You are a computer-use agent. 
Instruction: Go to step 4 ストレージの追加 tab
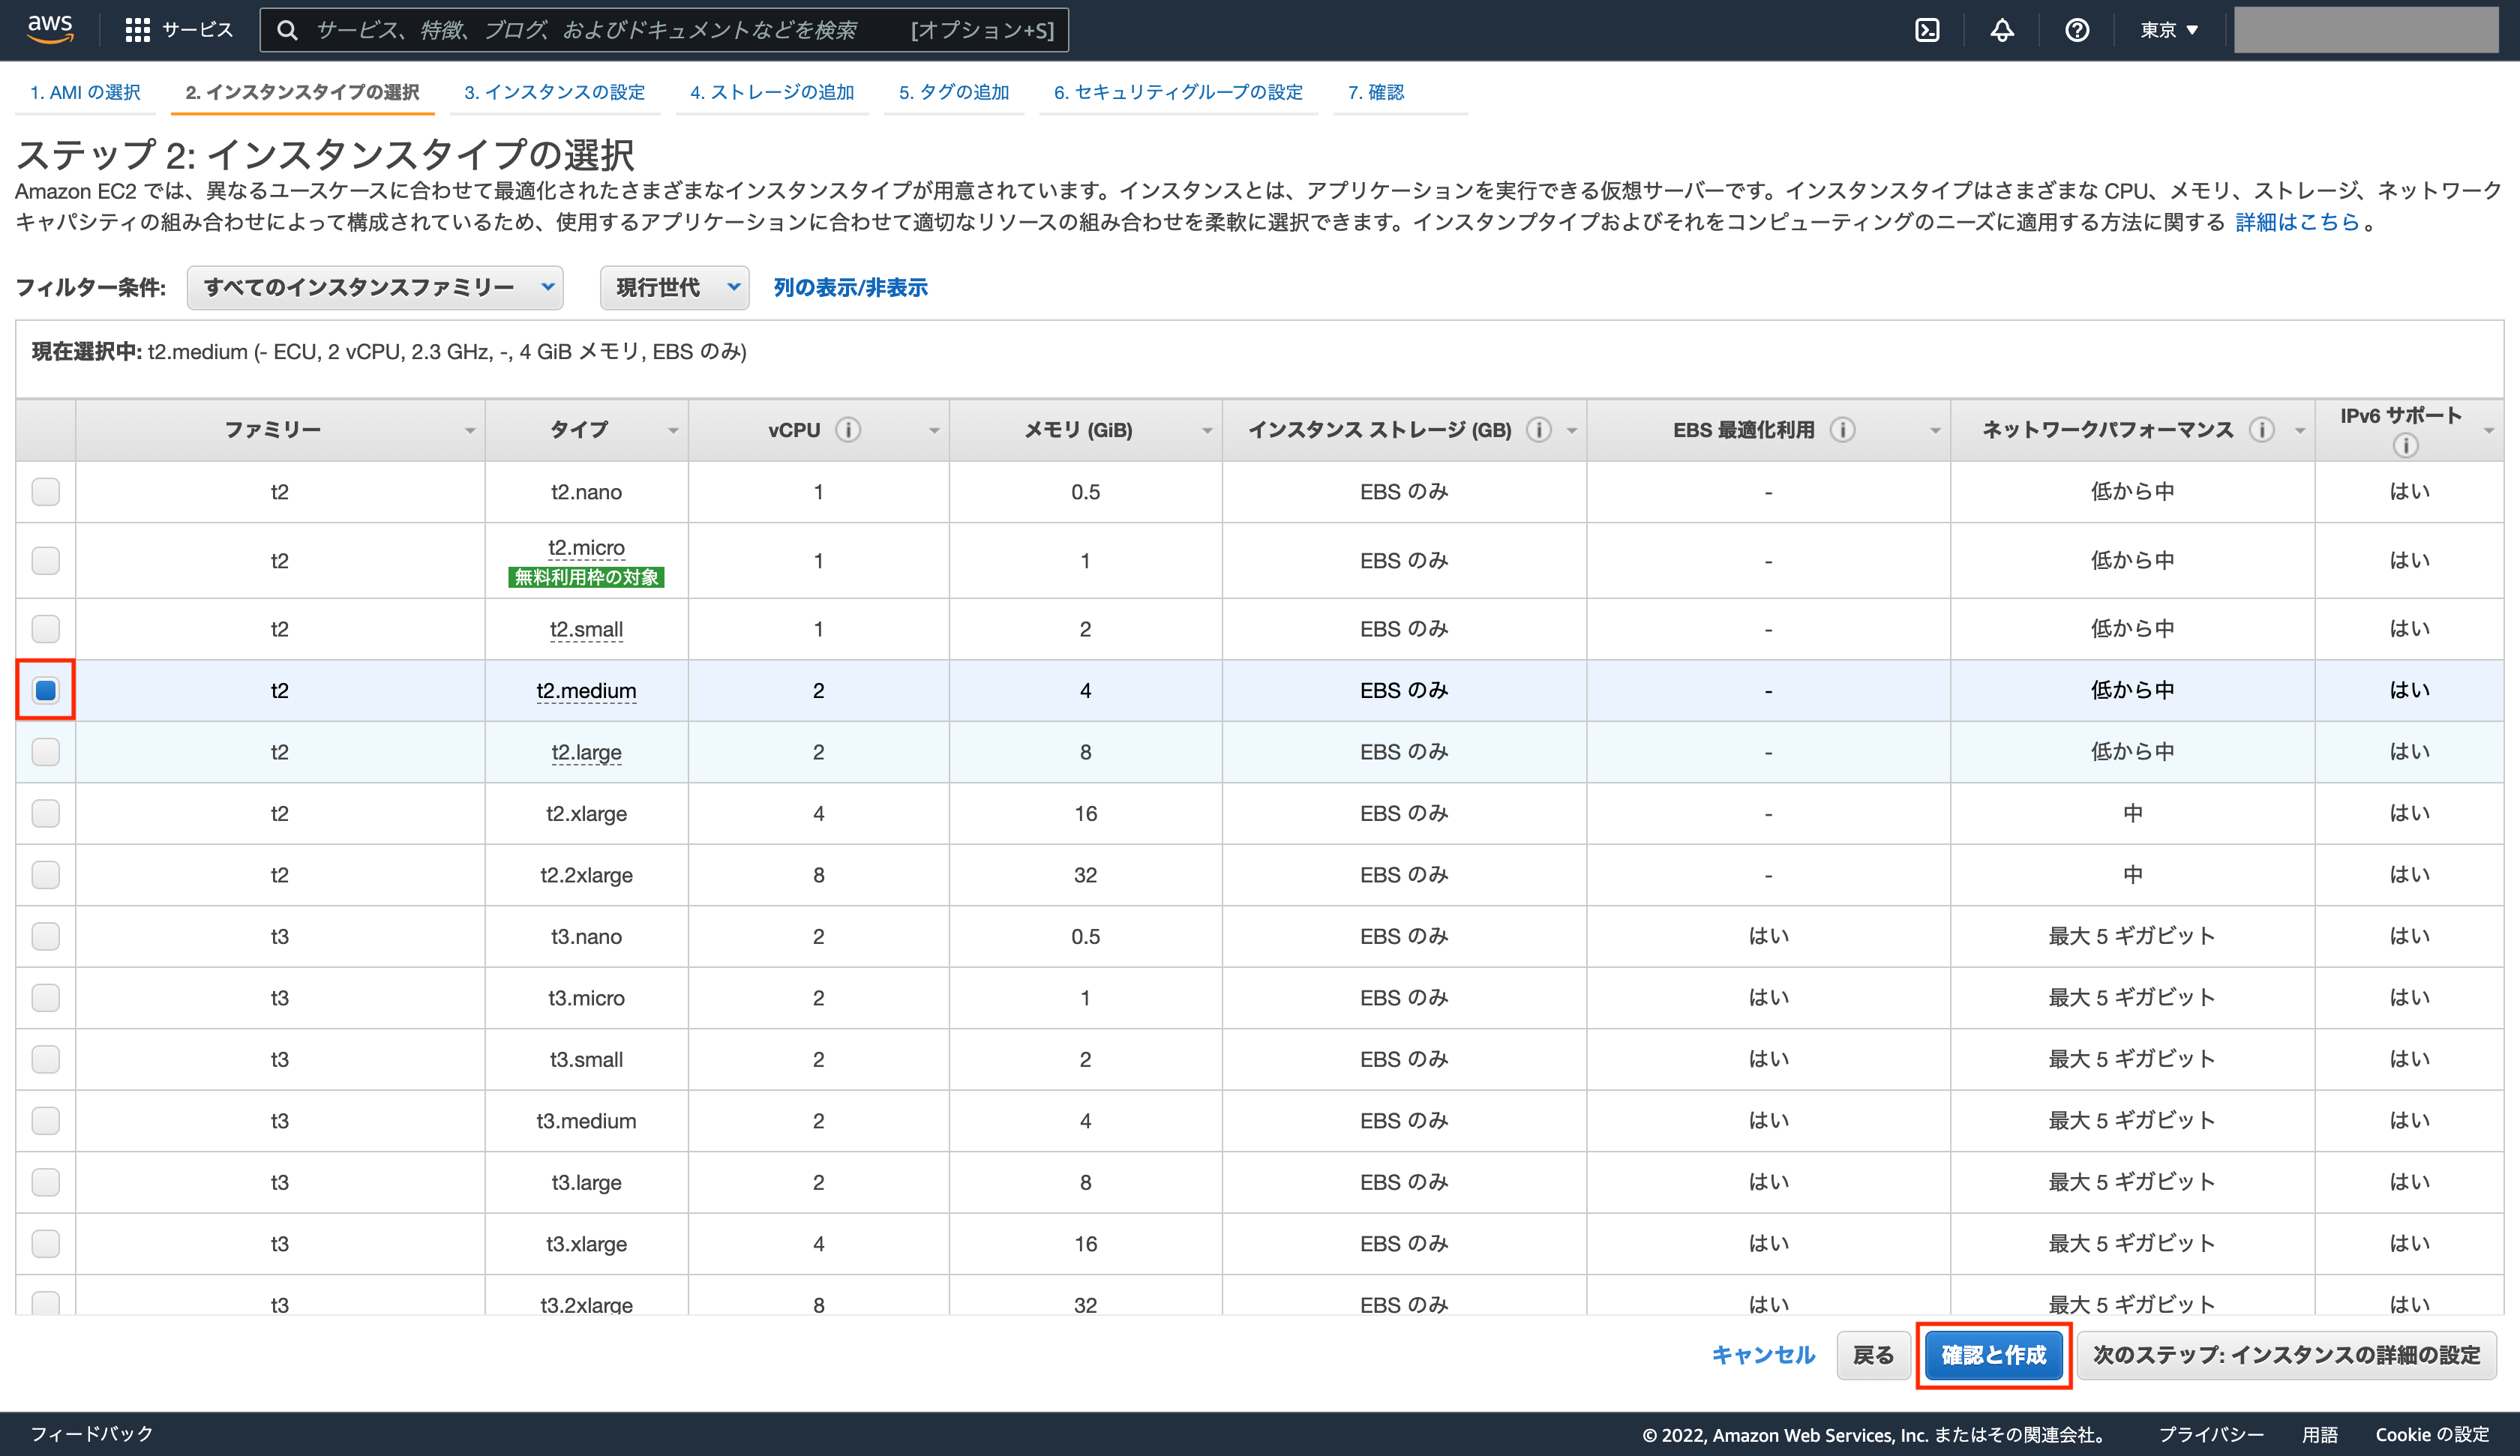(x=772, y=92)
